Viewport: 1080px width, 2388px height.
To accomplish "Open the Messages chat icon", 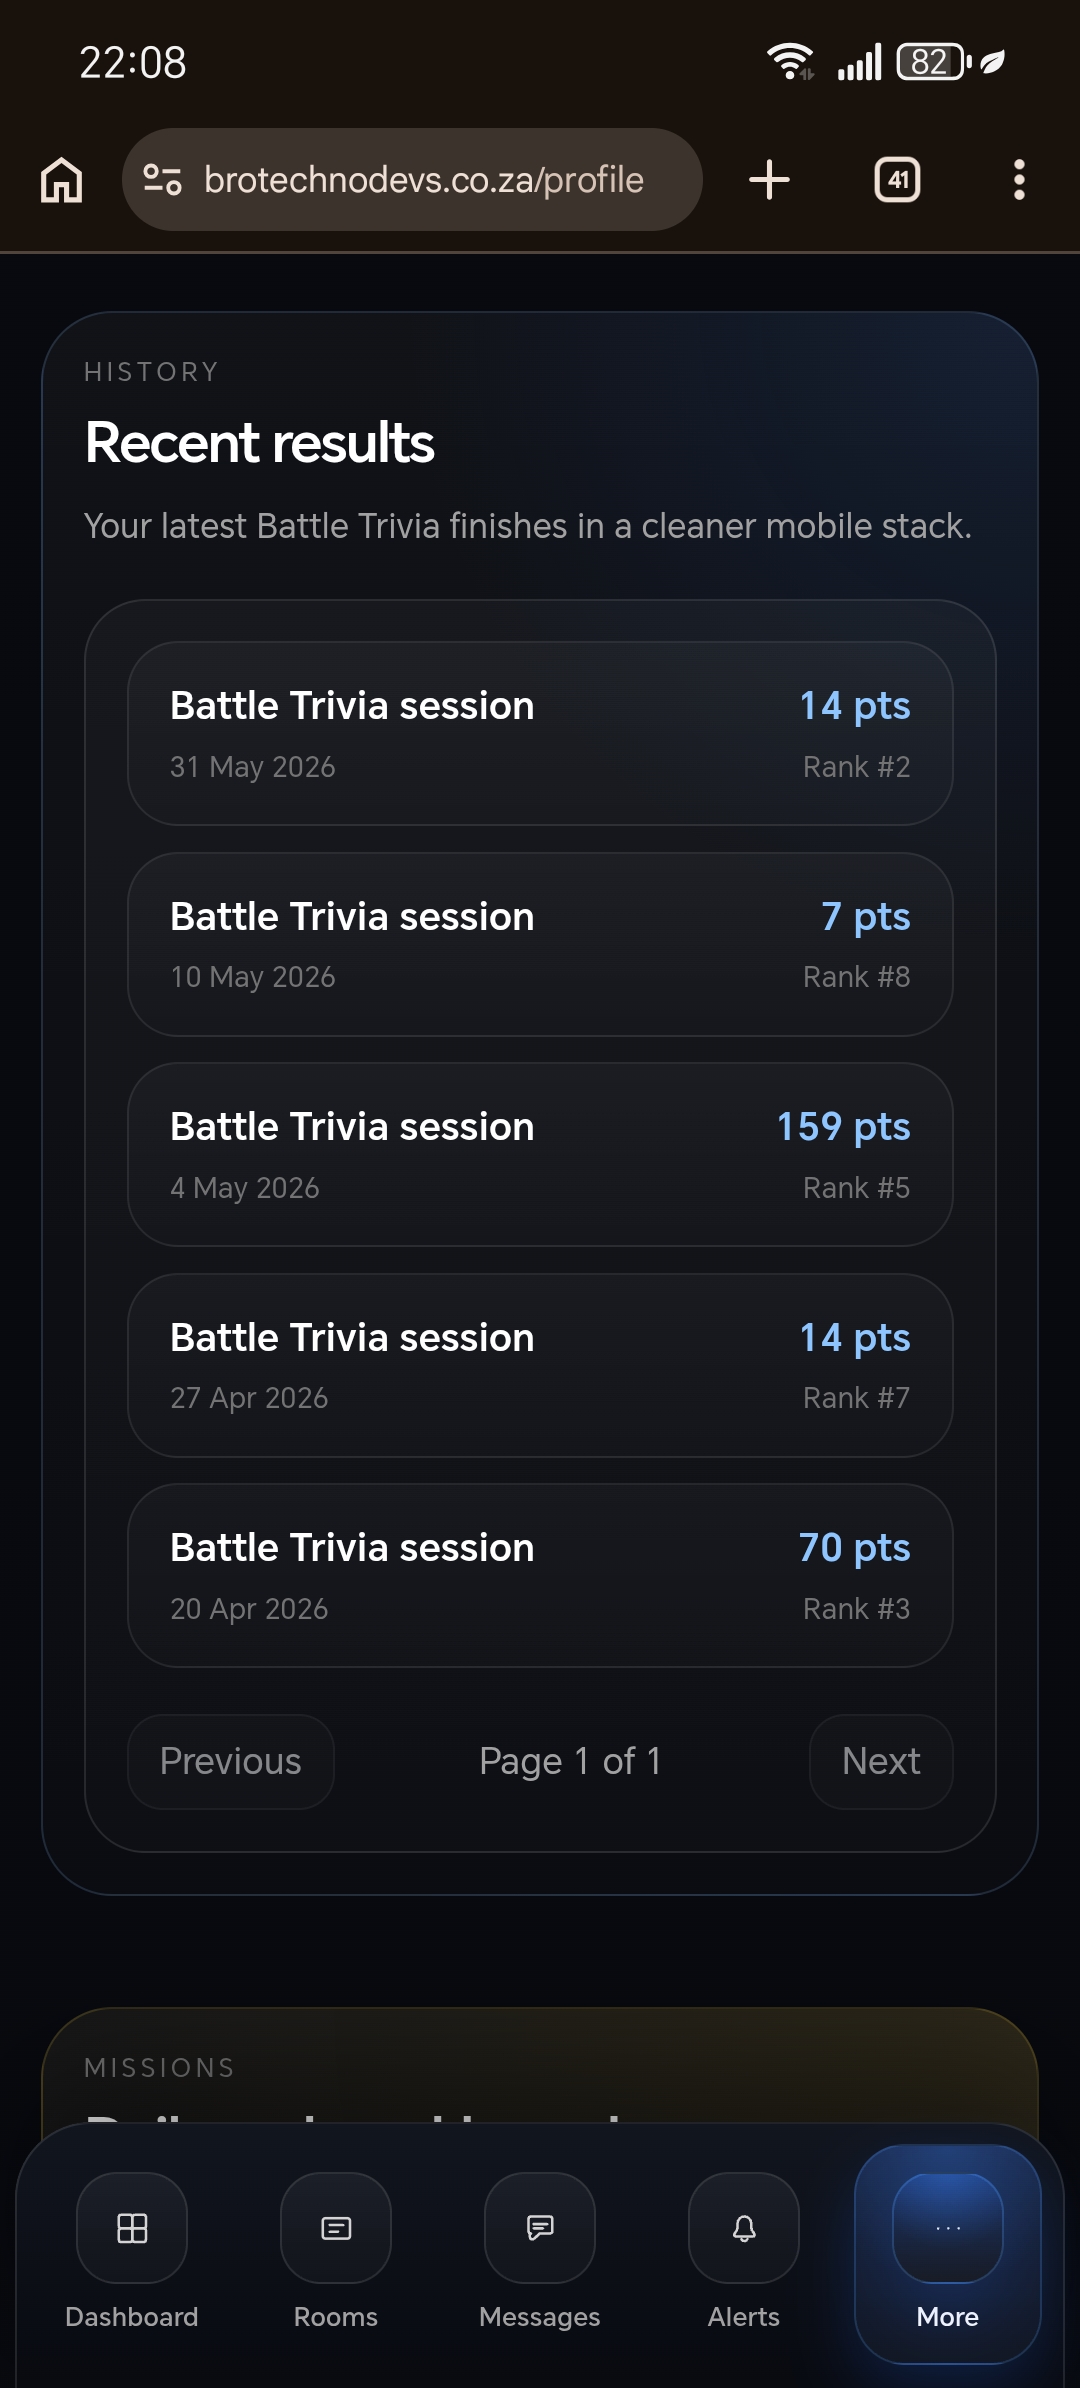I will point(540,2227).
